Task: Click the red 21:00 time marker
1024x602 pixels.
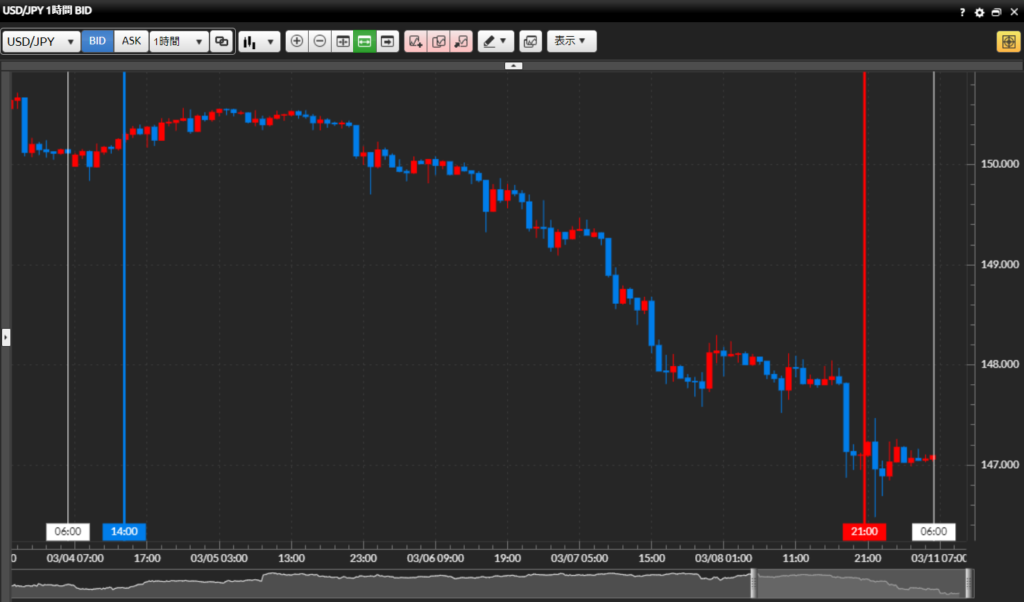Action: (x=865, y=531)
